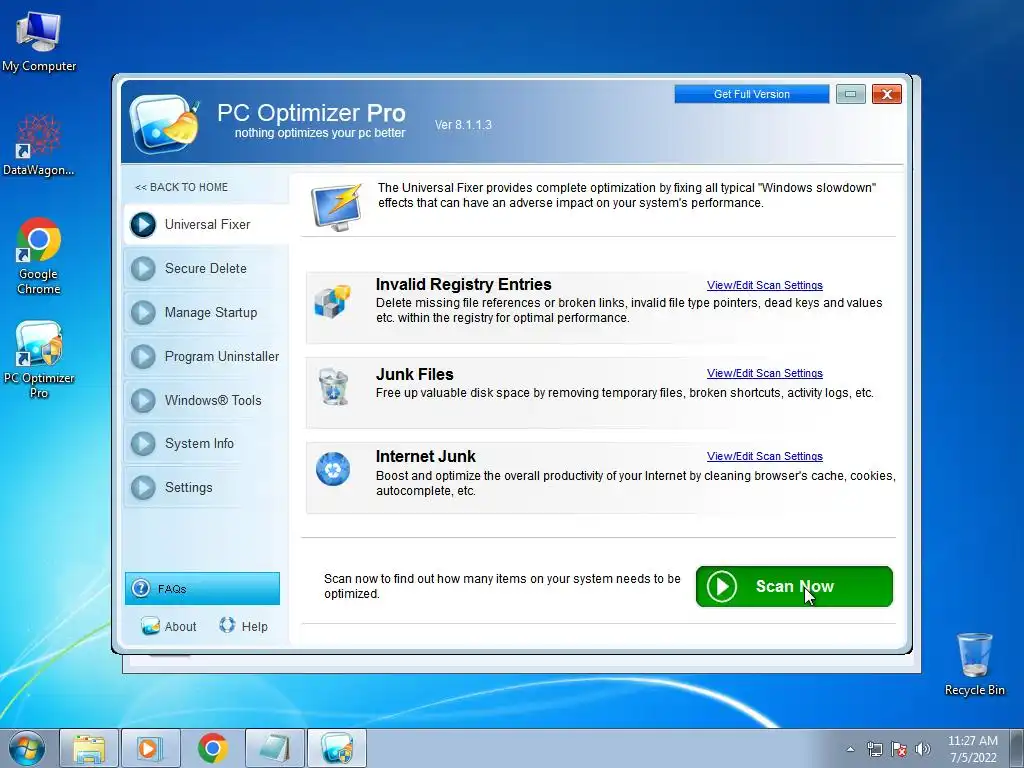Open View/Edit Scan Settings for Internet Junk

765,456
